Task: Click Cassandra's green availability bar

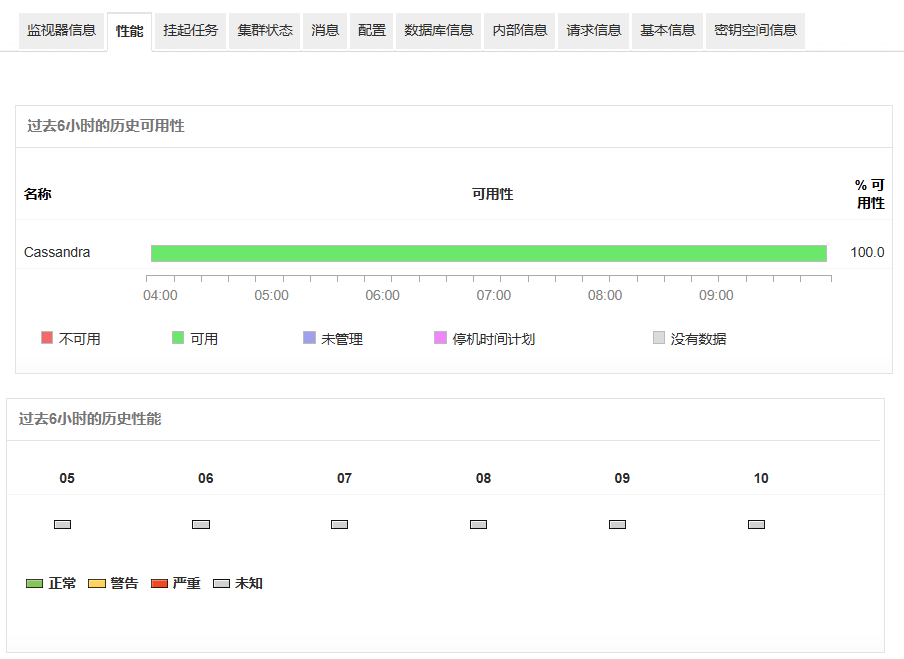Action: (x=488, y=252)
